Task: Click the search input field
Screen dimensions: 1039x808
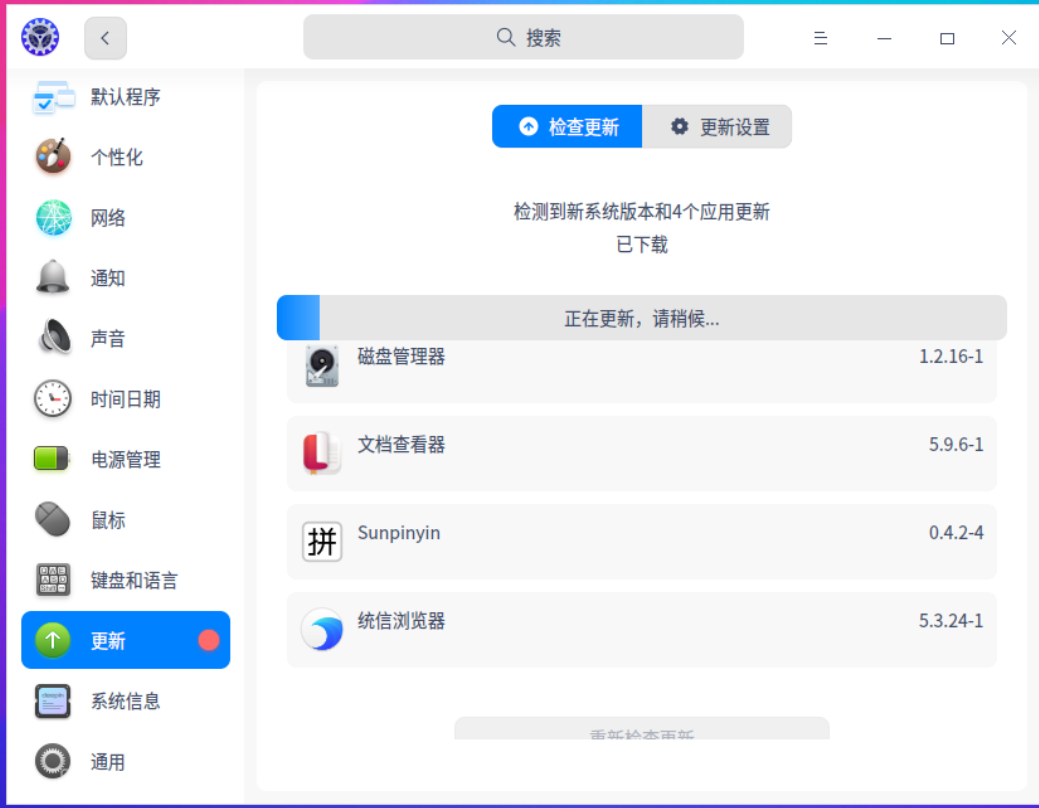Action: [x=523, y=37]
